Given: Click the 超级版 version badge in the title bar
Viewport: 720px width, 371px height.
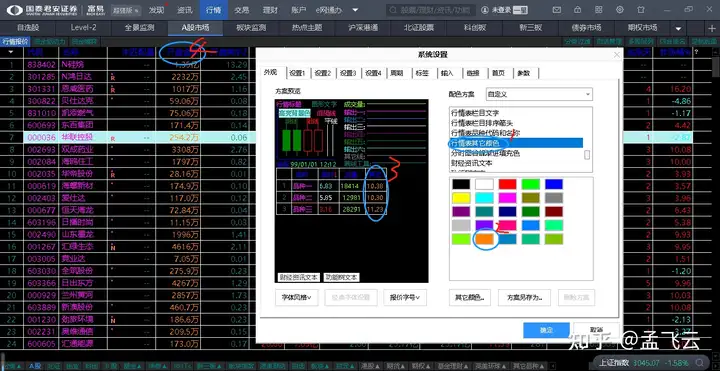Looking at the screenshot, I should 126,10.
